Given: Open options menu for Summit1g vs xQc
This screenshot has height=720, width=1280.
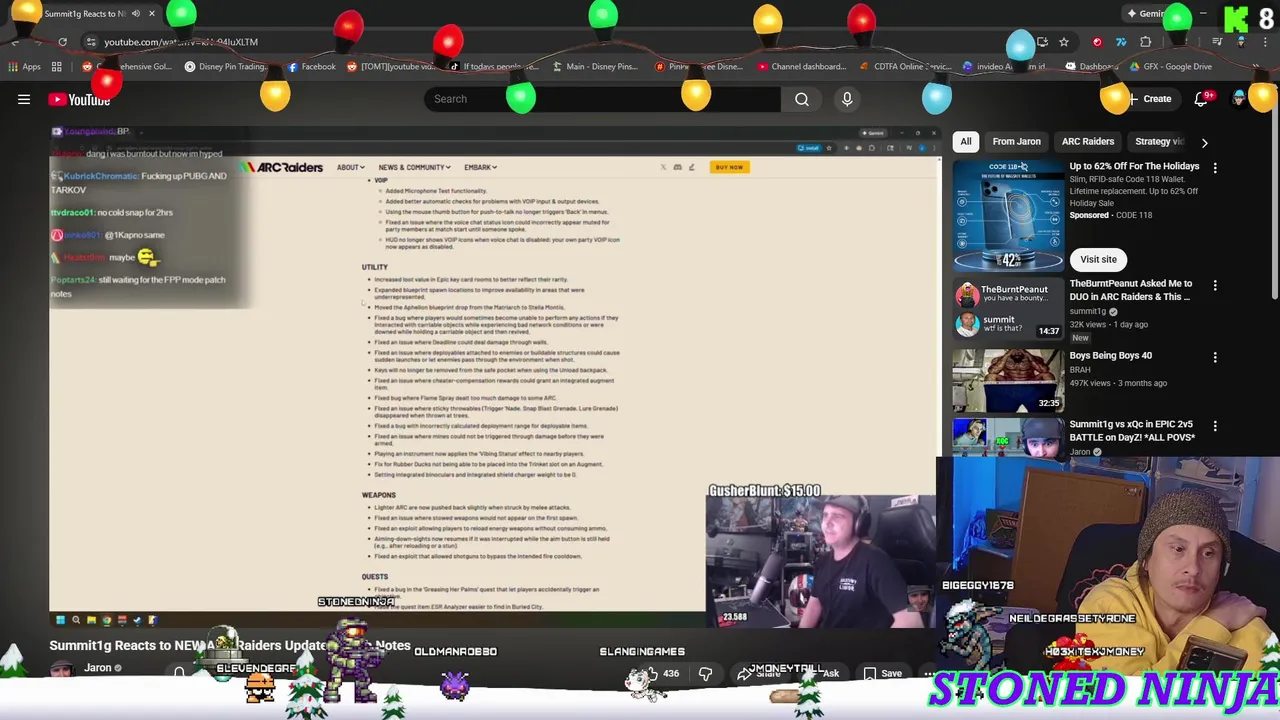Looking at the screenshot, I should coord(1215,426).
